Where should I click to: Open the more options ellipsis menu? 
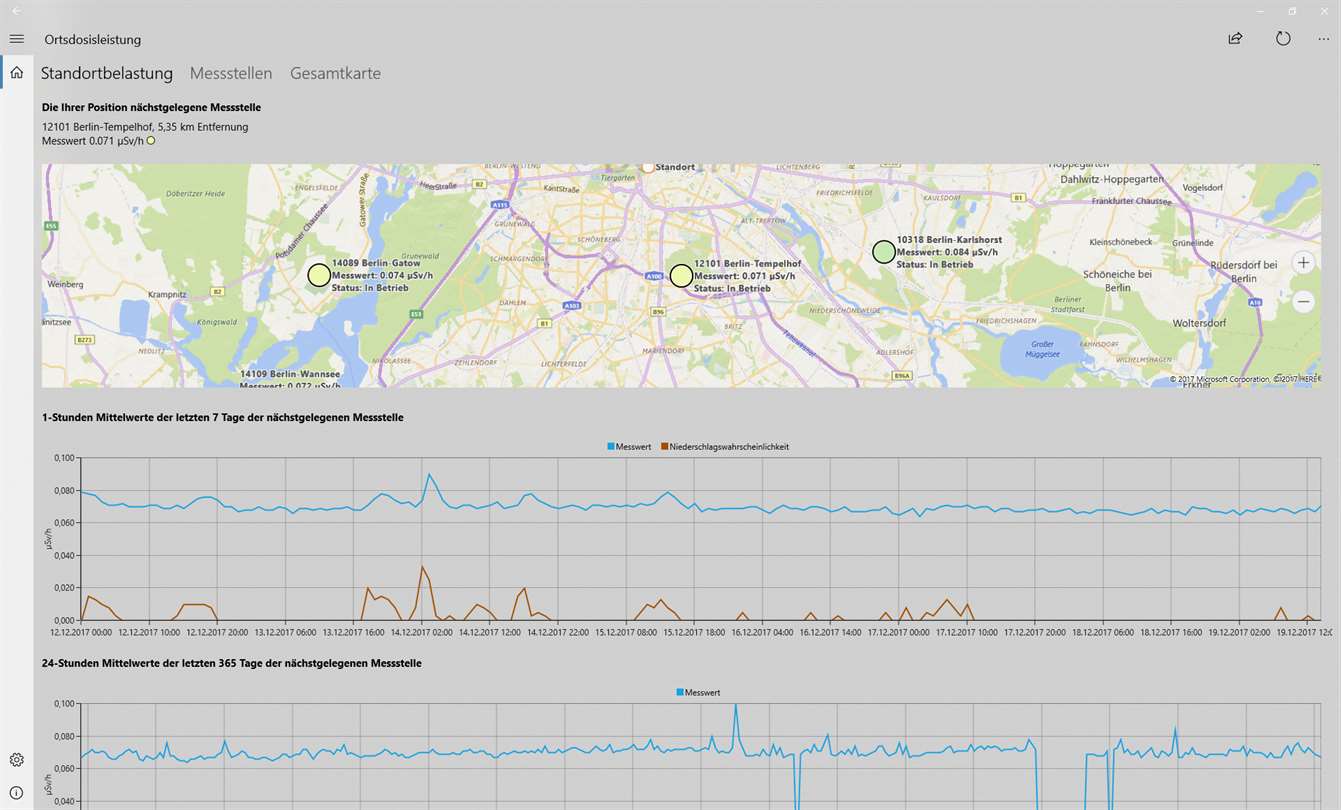coord(1324,39)
